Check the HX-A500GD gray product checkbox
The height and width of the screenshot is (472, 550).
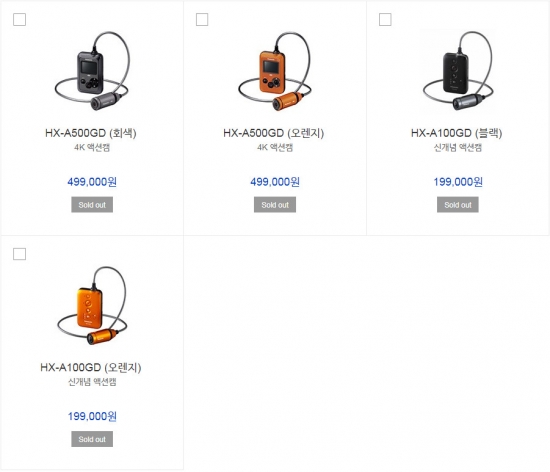(19, 20)
